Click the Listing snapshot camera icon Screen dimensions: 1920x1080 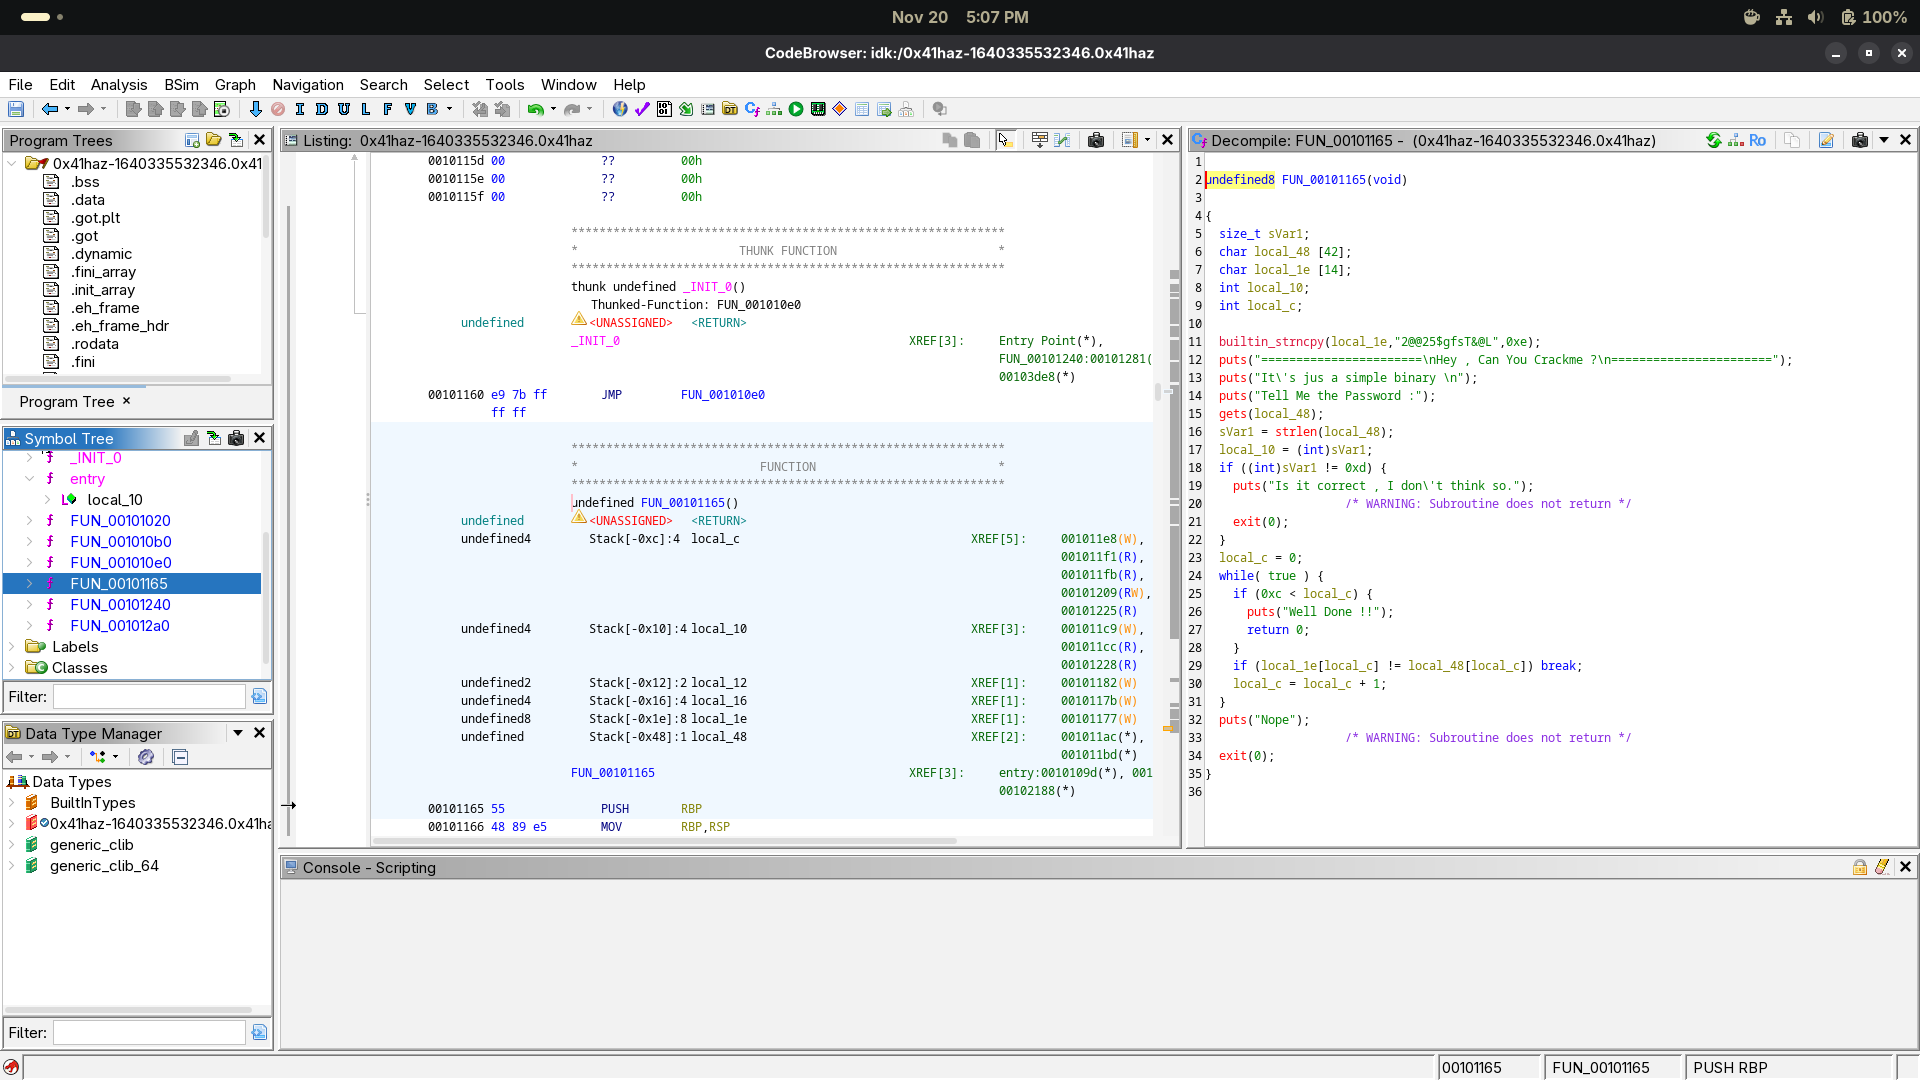(x=1096, y=141)
